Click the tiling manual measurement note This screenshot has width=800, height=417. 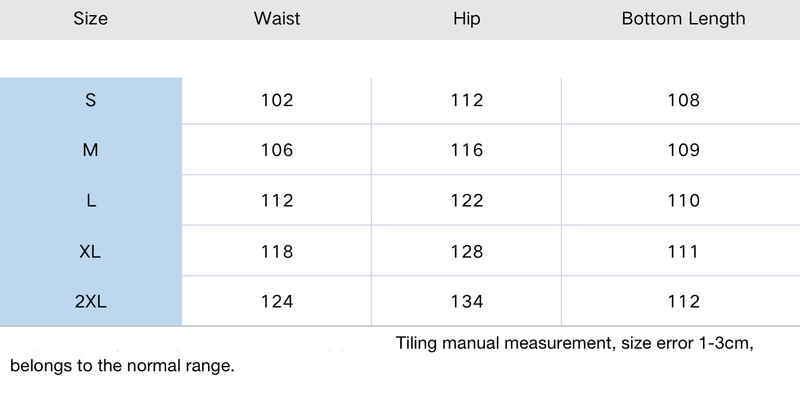point(574,344)
